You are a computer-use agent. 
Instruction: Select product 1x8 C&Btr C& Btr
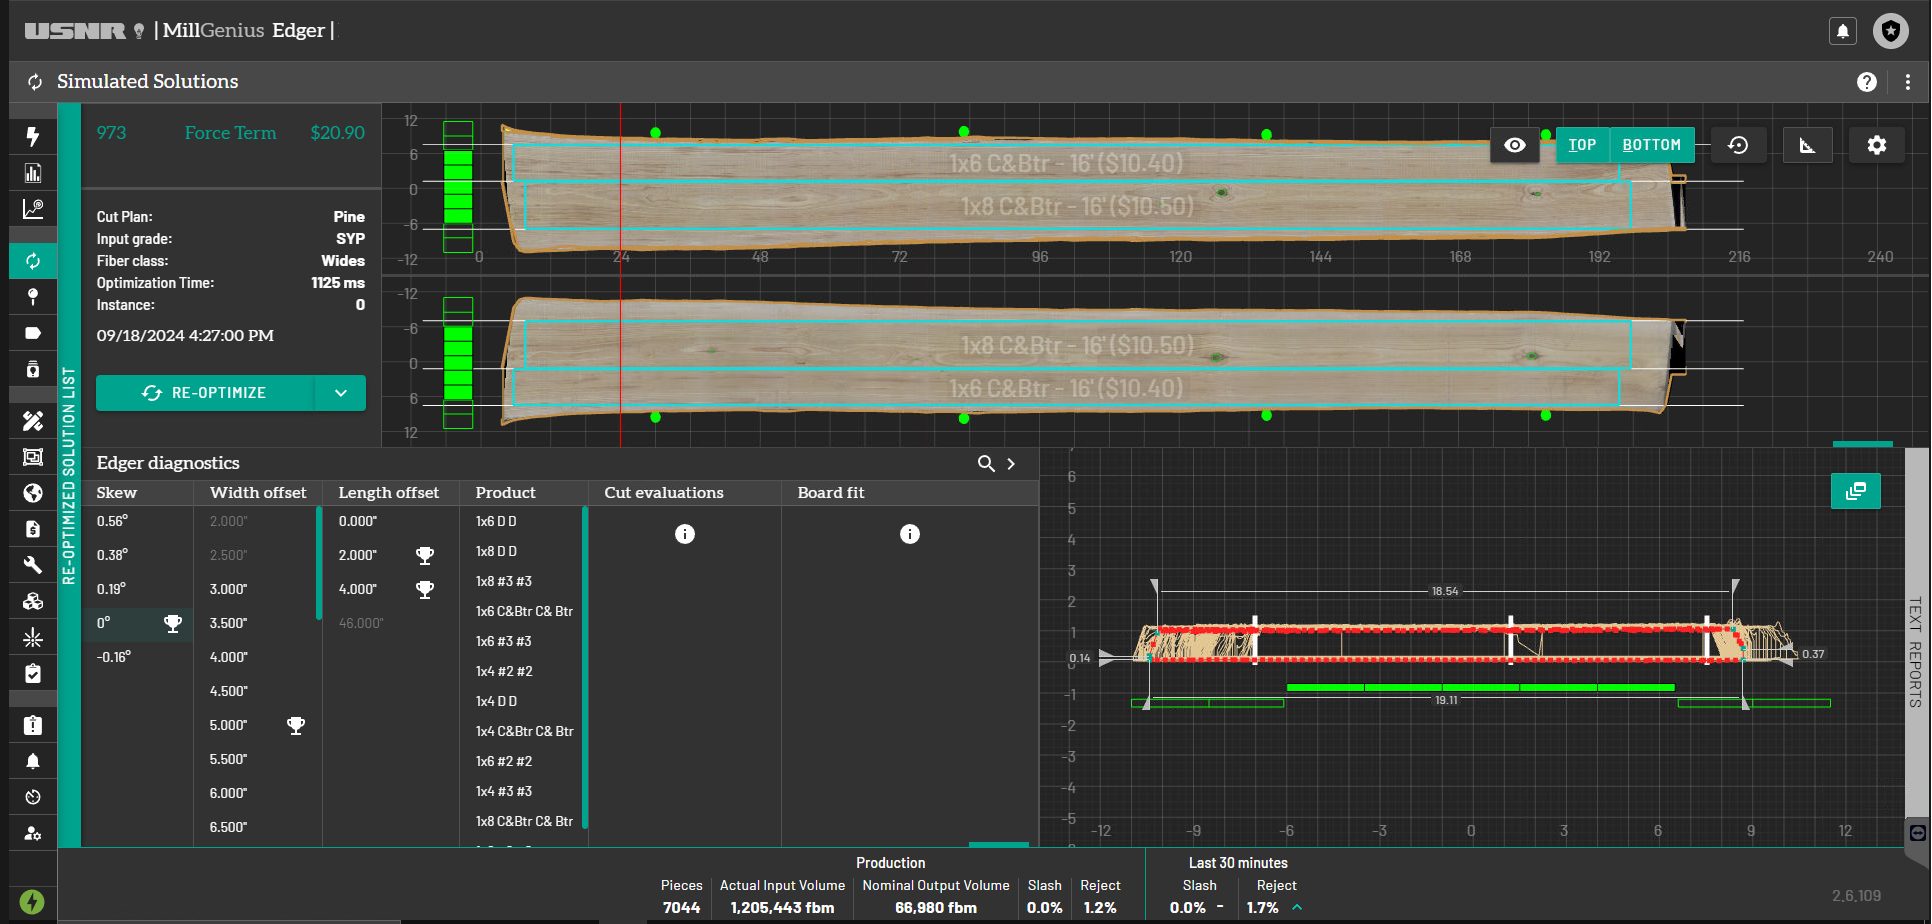[x=524, y=821]
